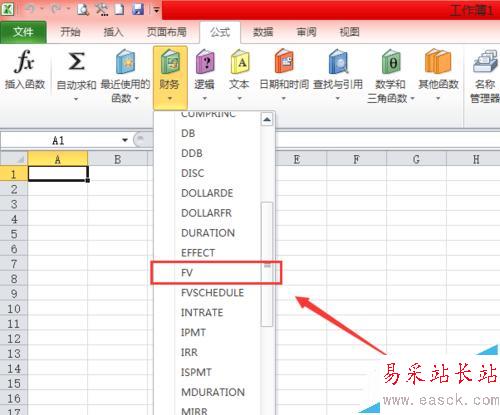The width and height of the screenshot is (500, 415).
Task: Click the new blank document icon in quick access toolbar
Action: (x=119, y=9)
